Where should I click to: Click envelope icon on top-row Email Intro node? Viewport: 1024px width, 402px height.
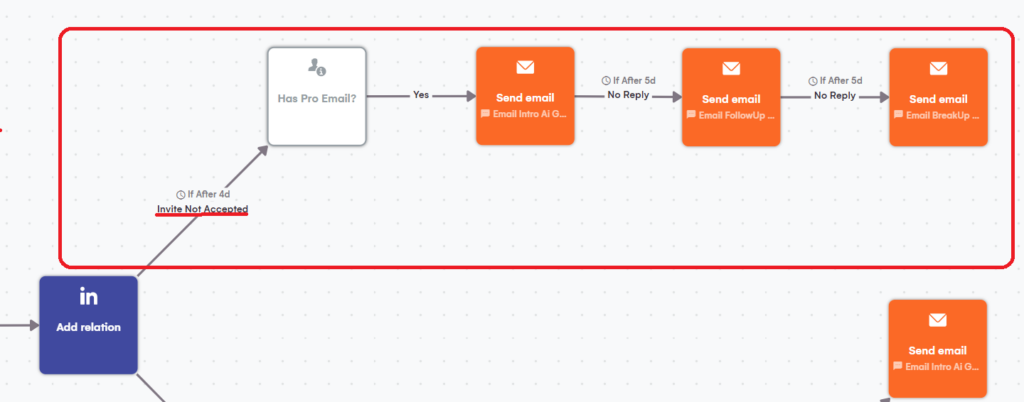click(525, 68)
